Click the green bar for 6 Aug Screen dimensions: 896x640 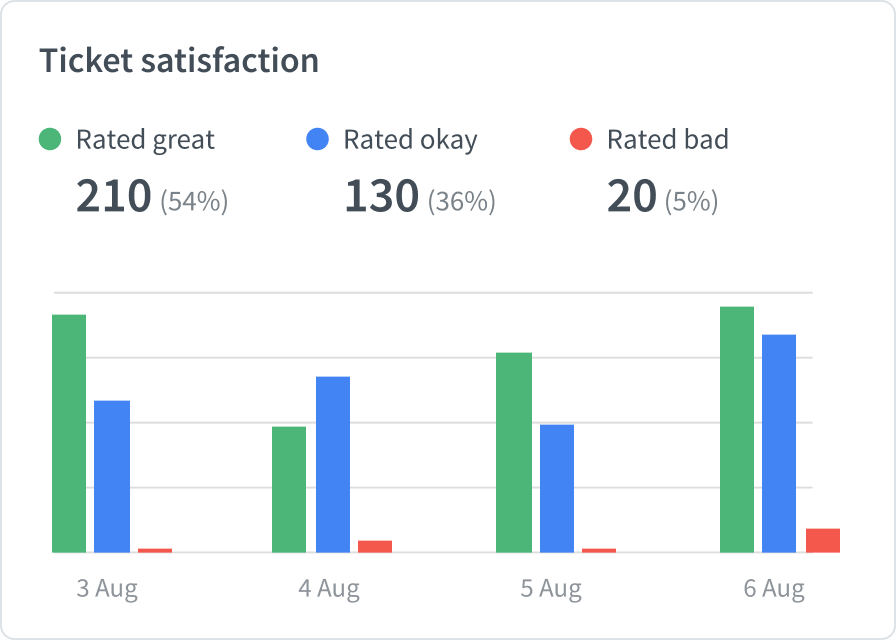tap(737, 429)
